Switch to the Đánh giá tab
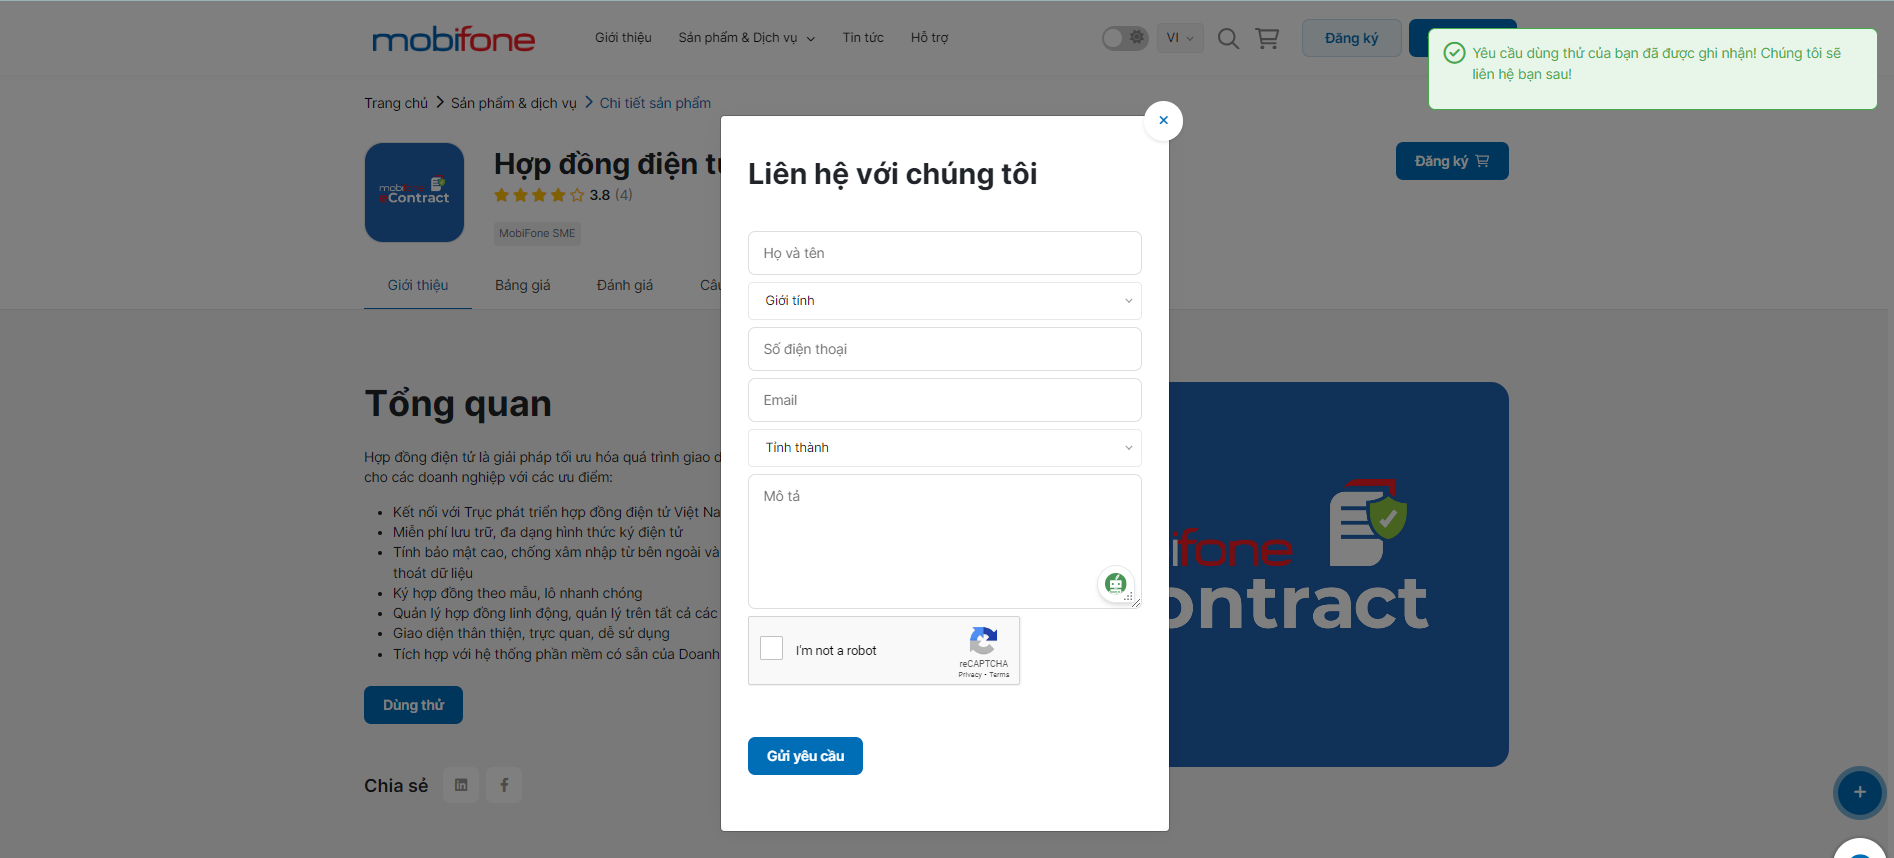The width and height of the screenshot is (1894, 858). (625, 285)
